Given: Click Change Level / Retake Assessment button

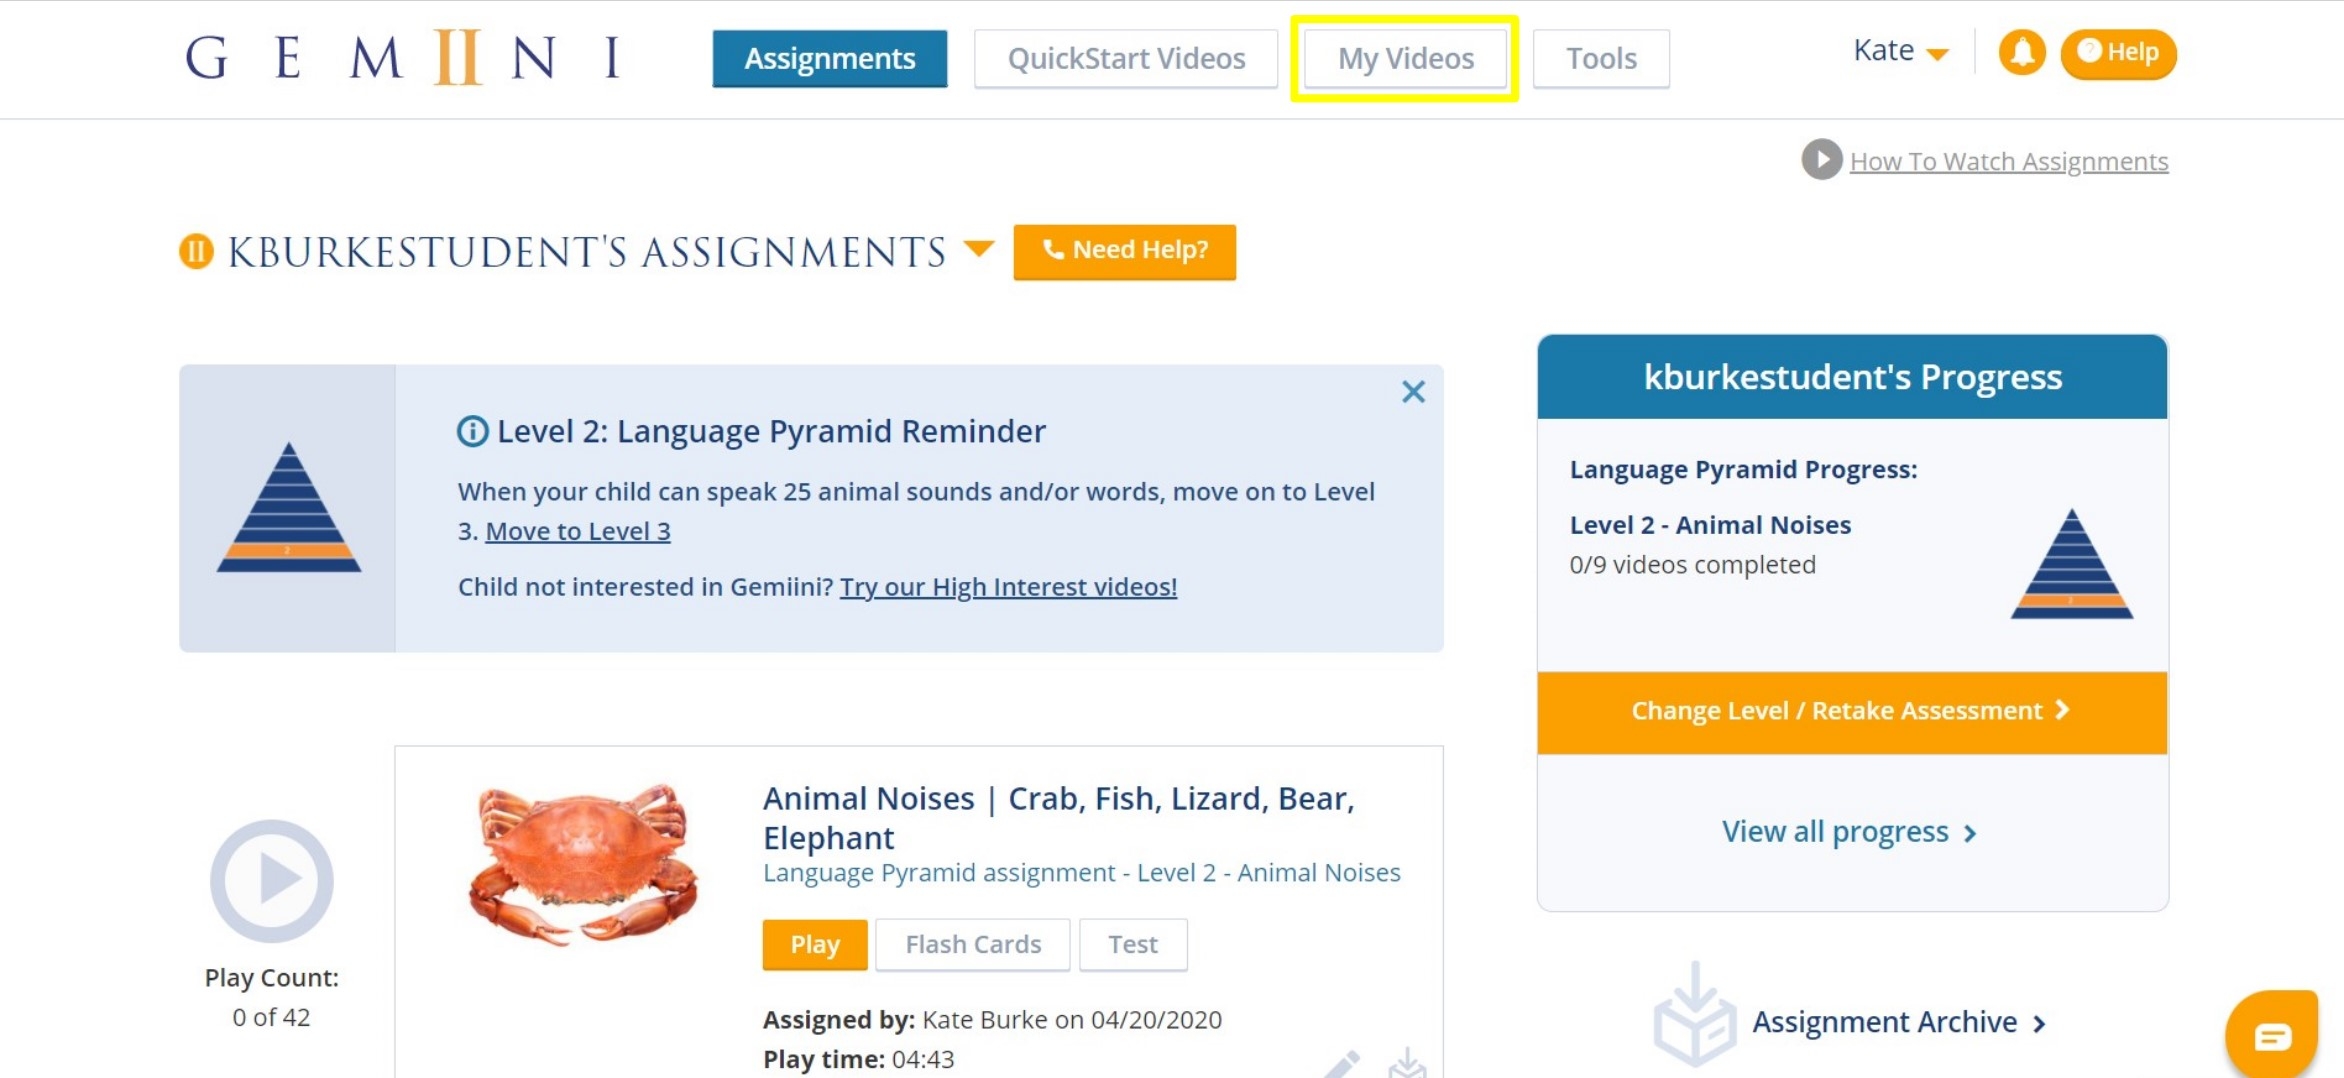Looking at the screenshot, I should (1851, 712).
